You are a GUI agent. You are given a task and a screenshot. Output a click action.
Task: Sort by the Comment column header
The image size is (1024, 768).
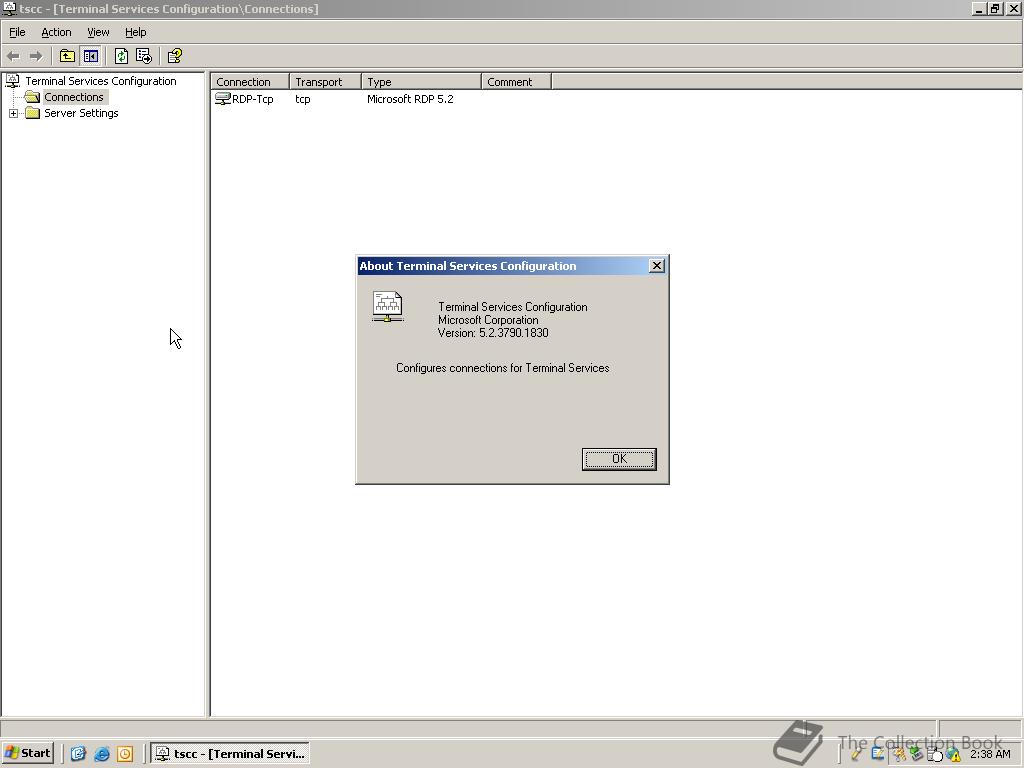click(x=517, y=82)
